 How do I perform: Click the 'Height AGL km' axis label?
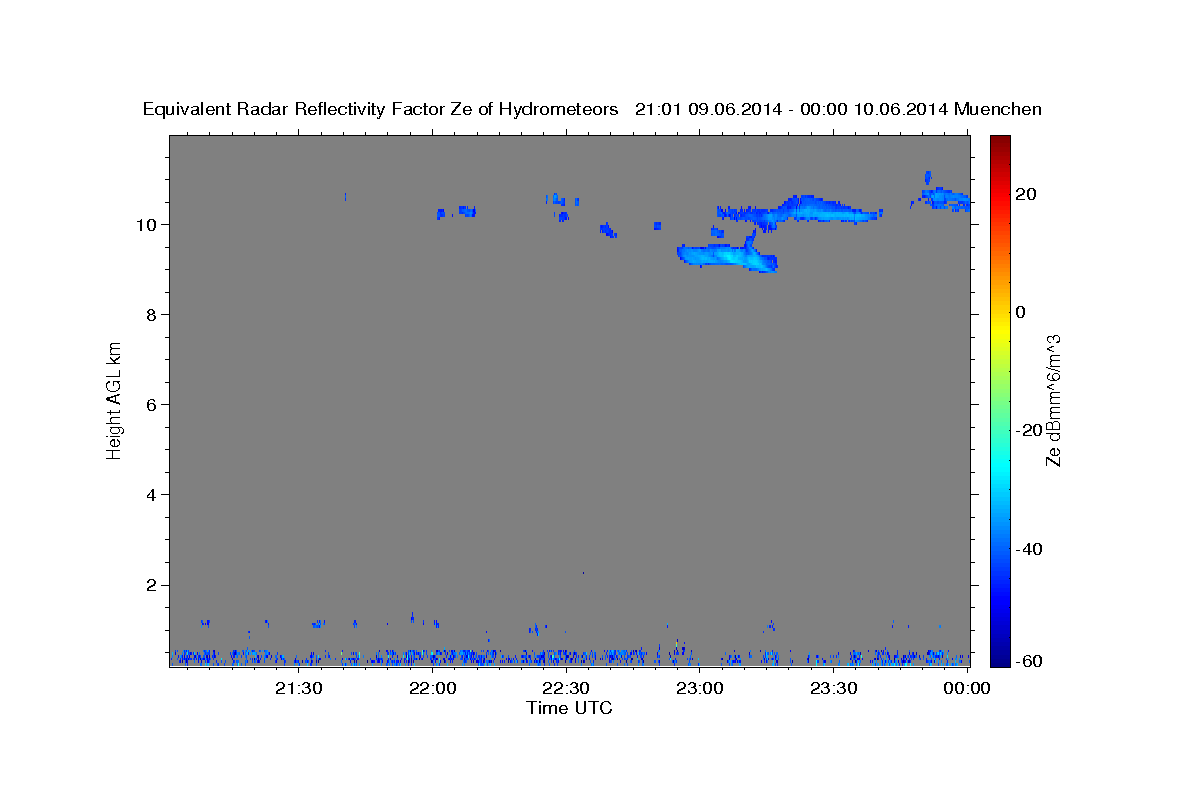click(114, 400)
